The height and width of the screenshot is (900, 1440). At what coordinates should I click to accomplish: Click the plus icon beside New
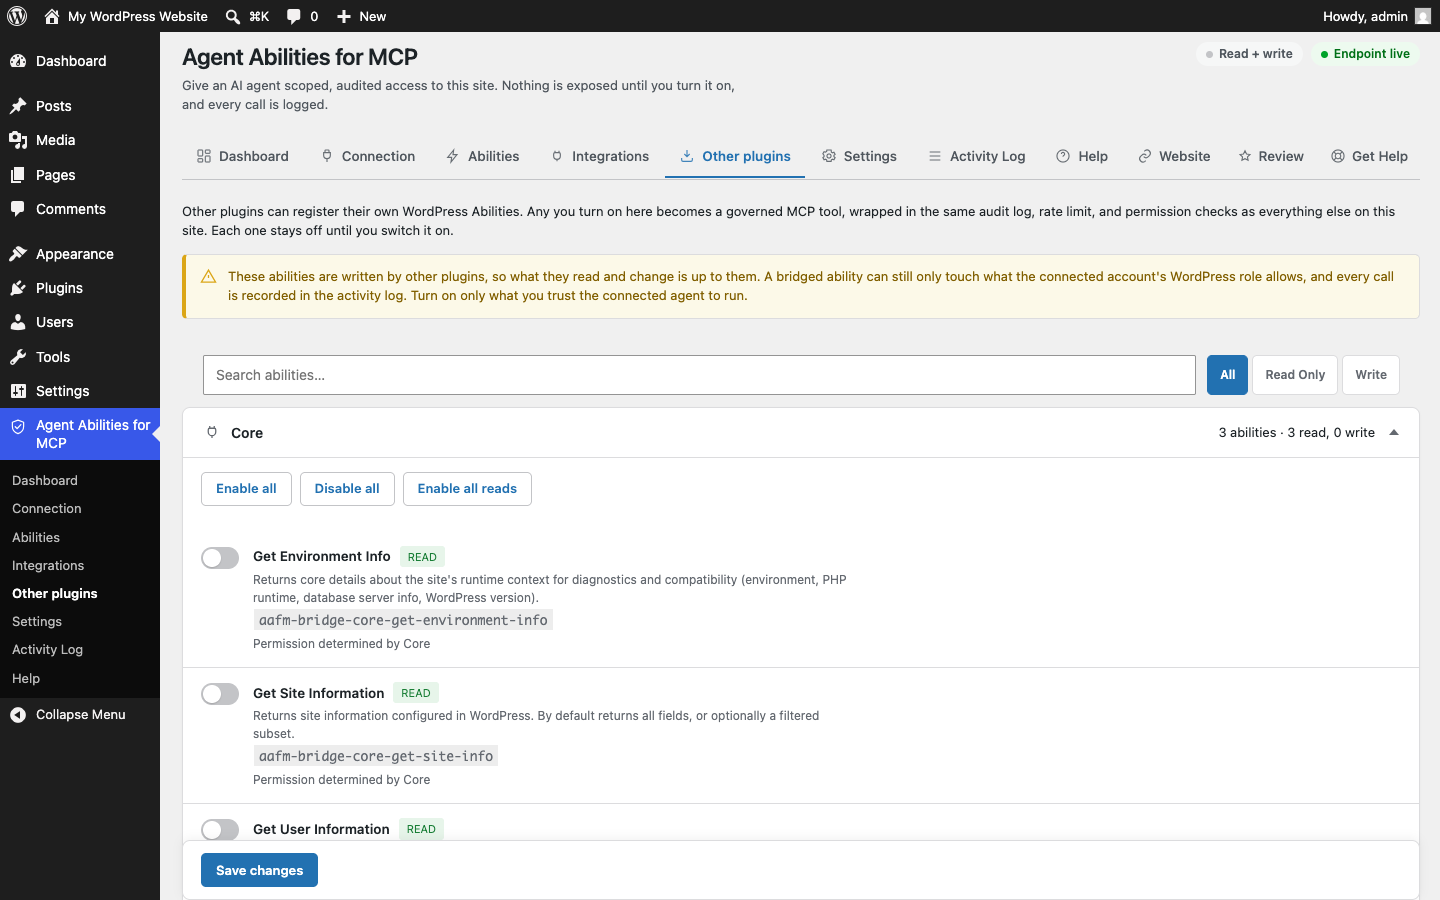tap(344, 16)
